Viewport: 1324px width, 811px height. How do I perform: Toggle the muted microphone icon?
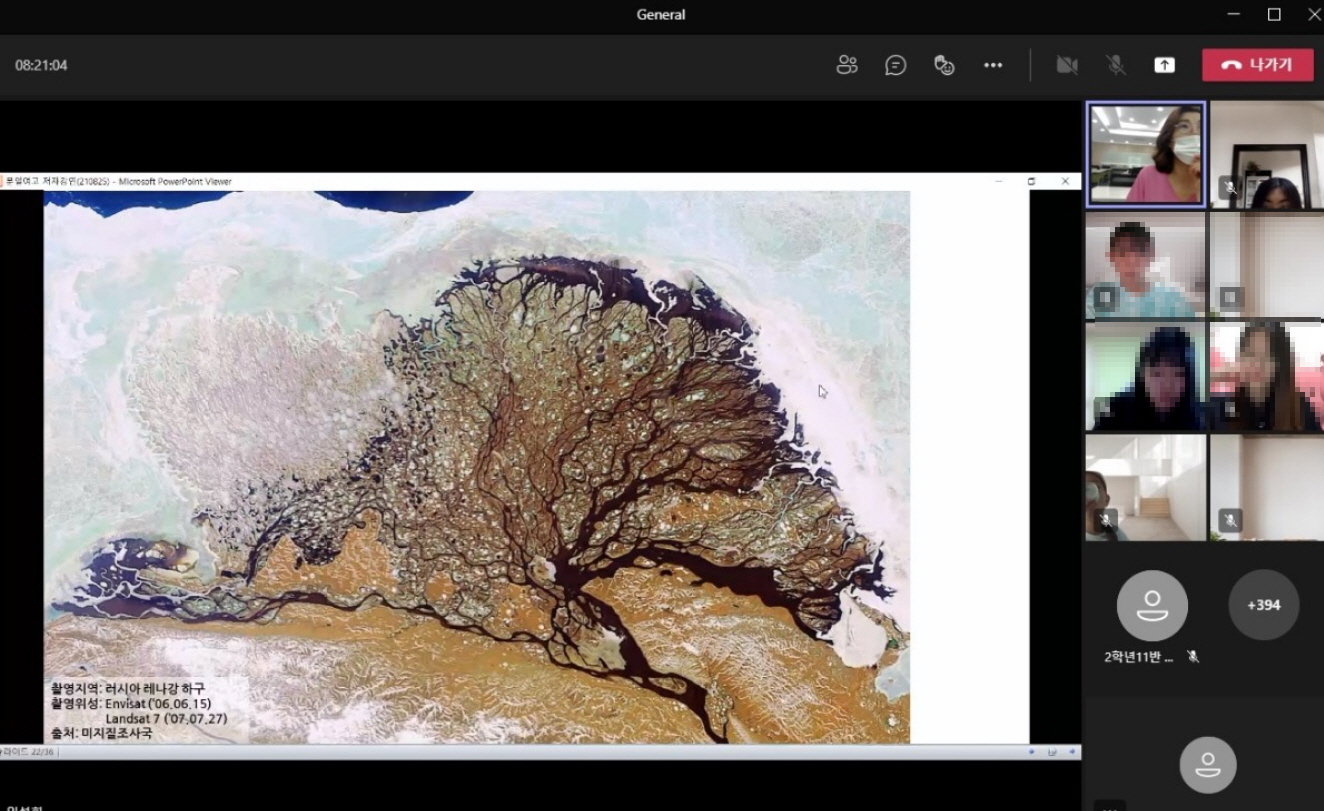[1116, 65]
